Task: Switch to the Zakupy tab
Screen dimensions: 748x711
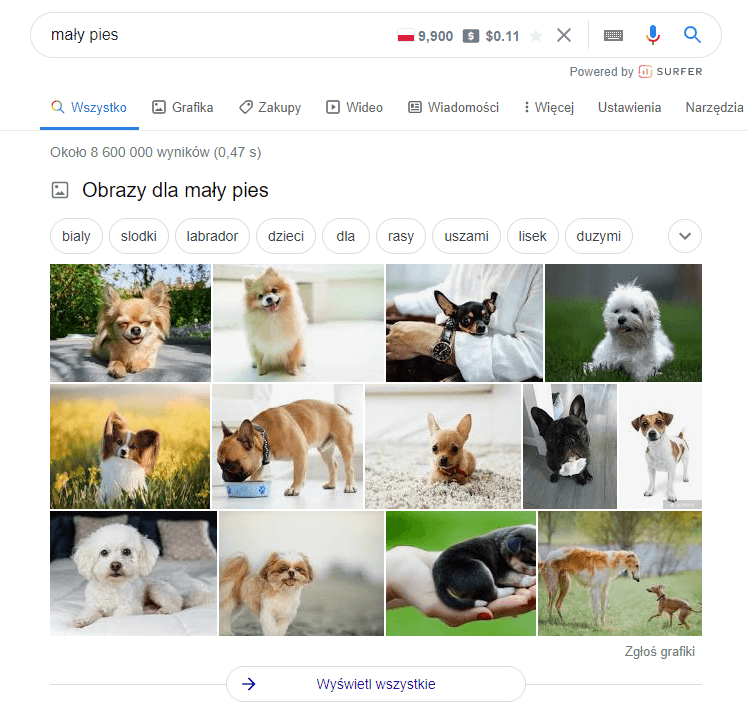Action: (270, 108)
